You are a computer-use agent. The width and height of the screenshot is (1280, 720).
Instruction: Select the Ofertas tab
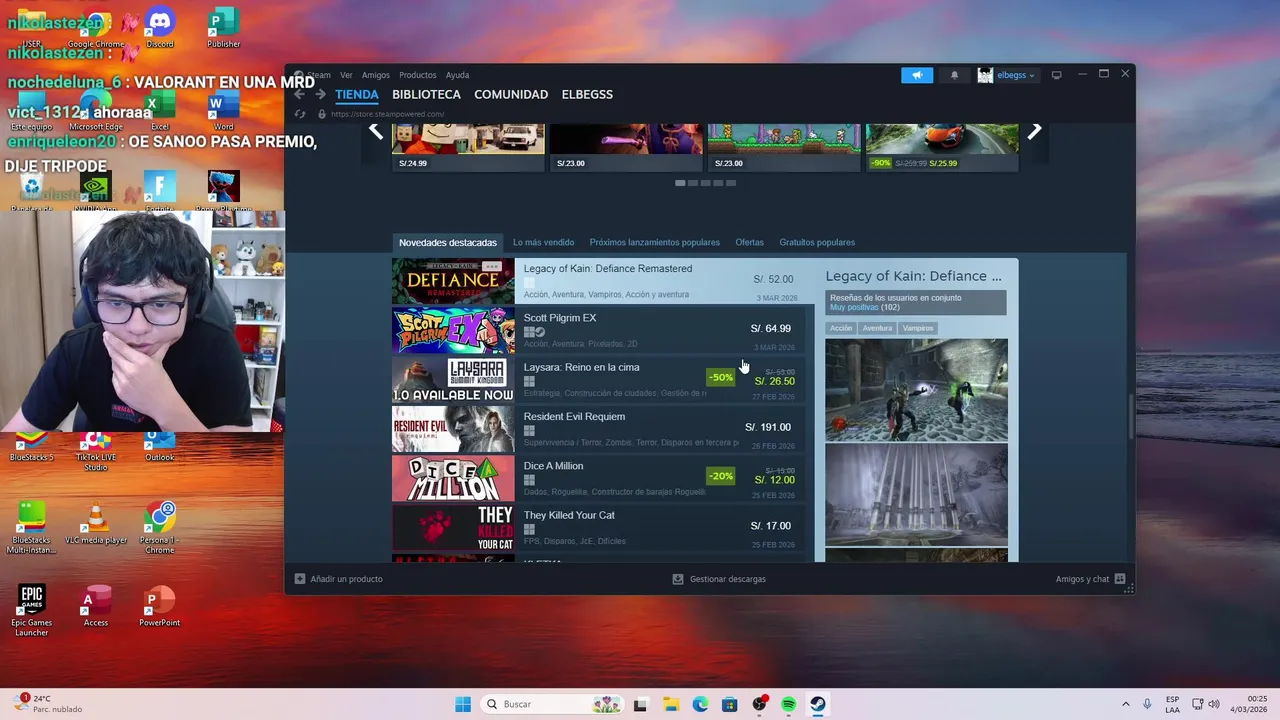(749, 242)
